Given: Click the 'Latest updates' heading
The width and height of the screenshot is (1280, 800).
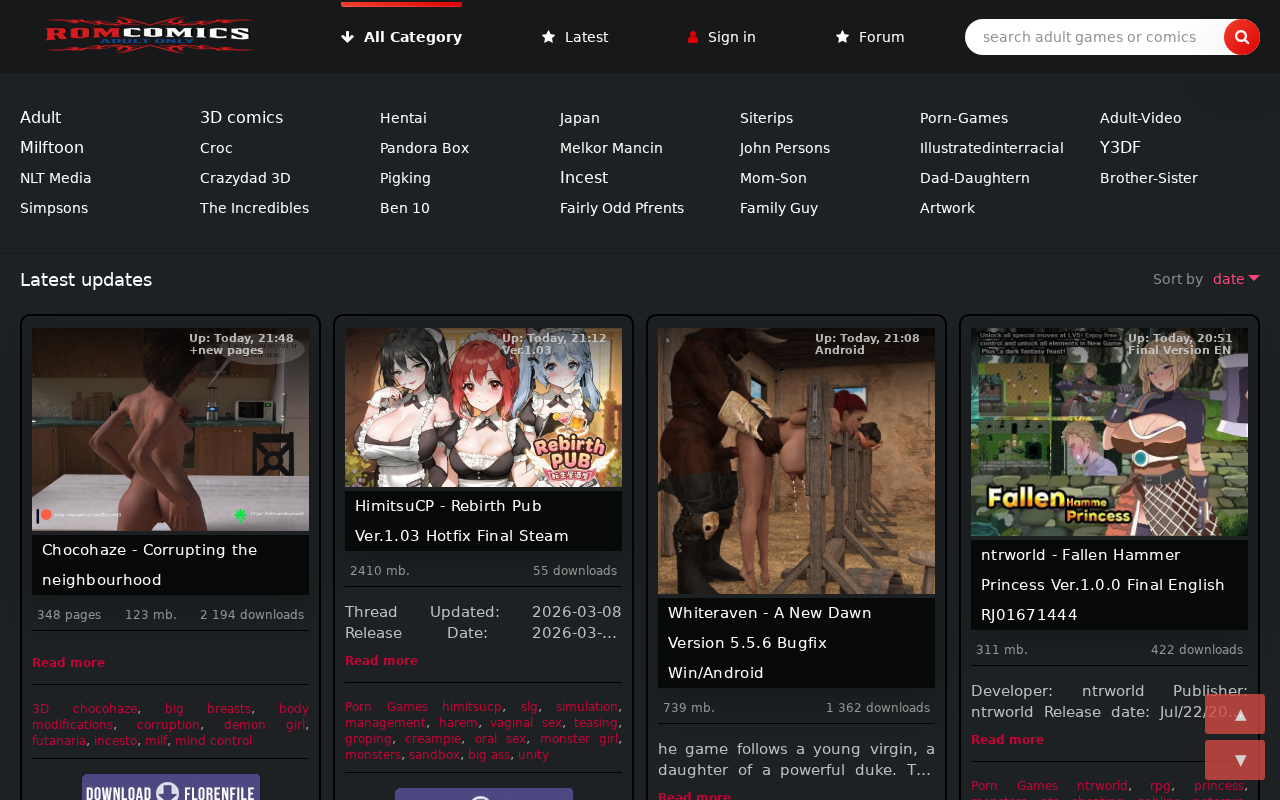Looking at the screenshot, I should click(x=86, y=280).
